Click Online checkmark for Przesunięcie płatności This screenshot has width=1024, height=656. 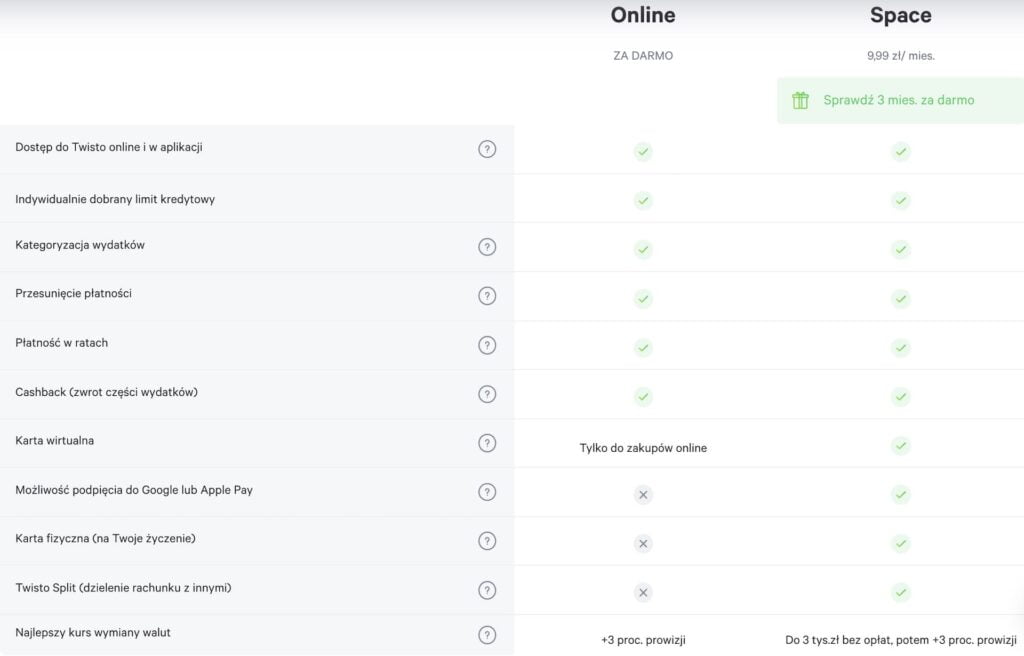643,299
